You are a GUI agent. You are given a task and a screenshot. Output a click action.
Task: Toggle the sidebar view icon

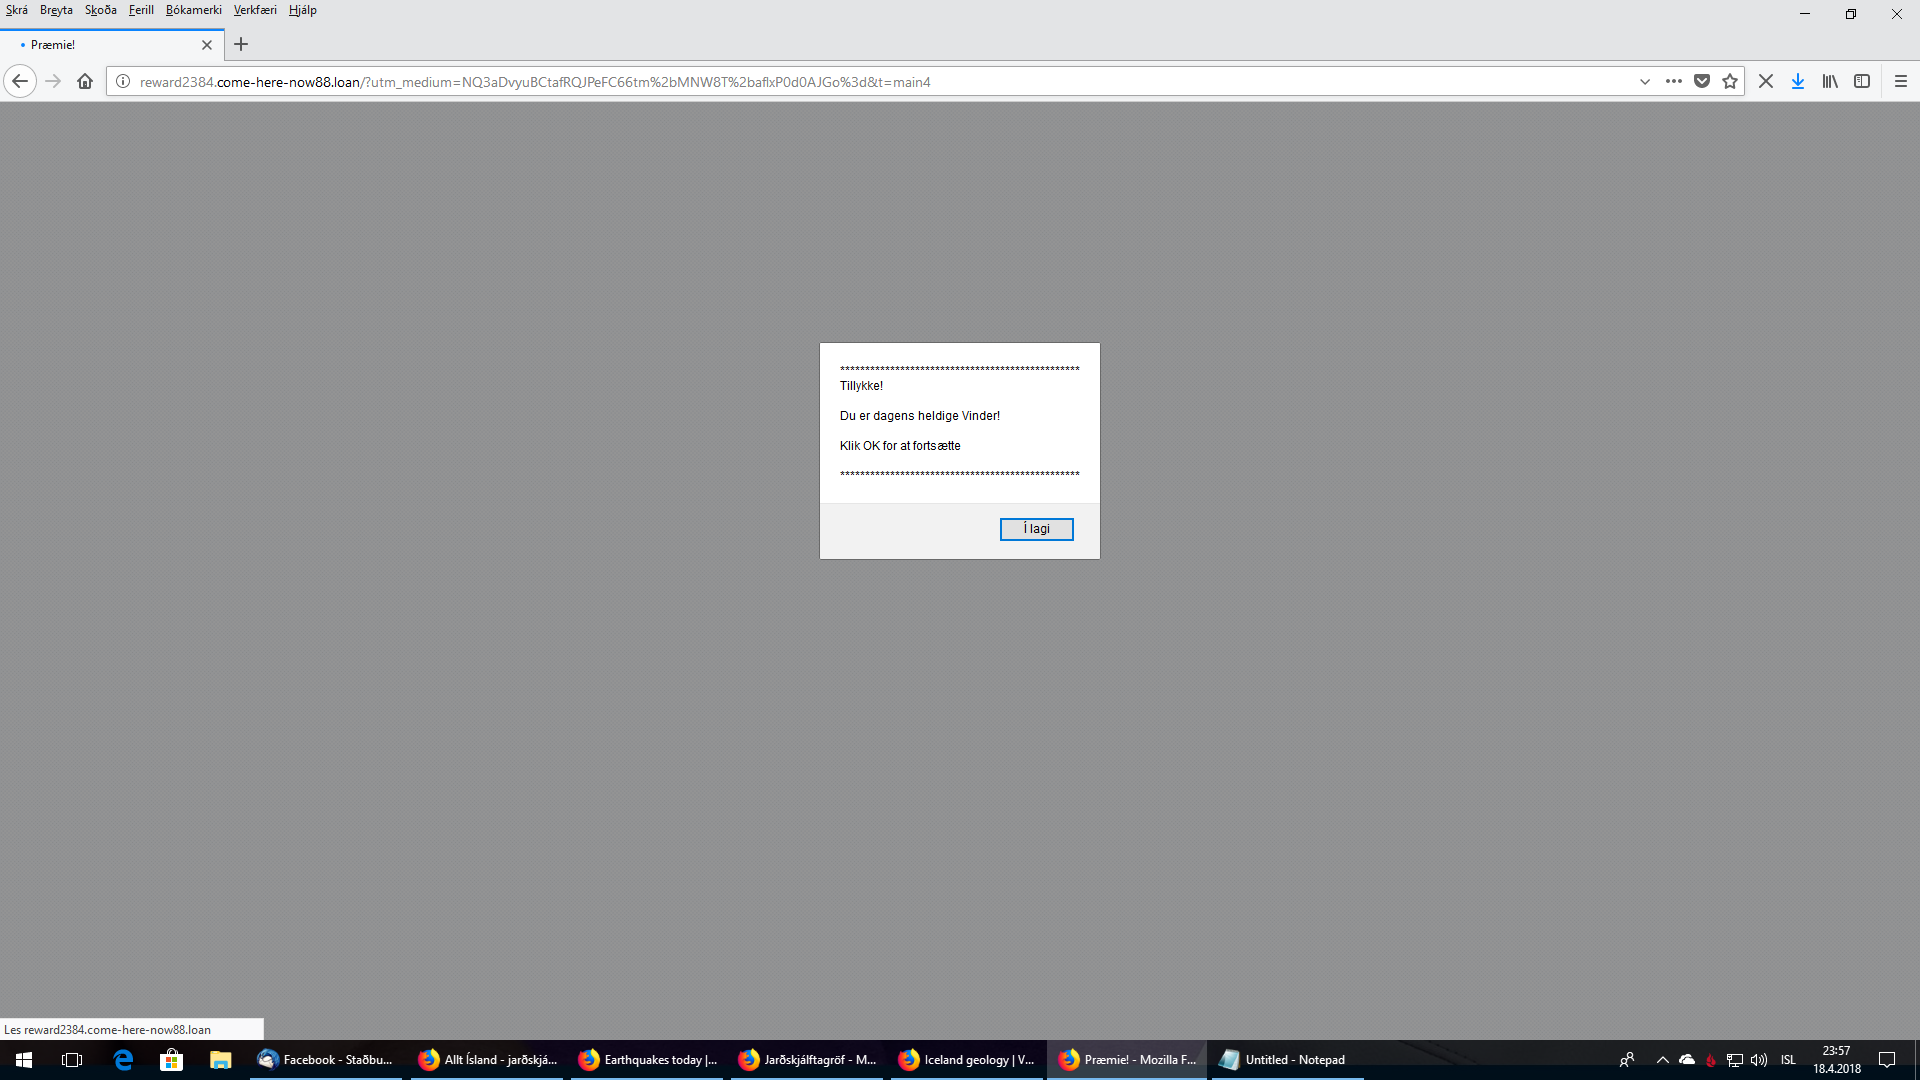[x=1862, y=82]
